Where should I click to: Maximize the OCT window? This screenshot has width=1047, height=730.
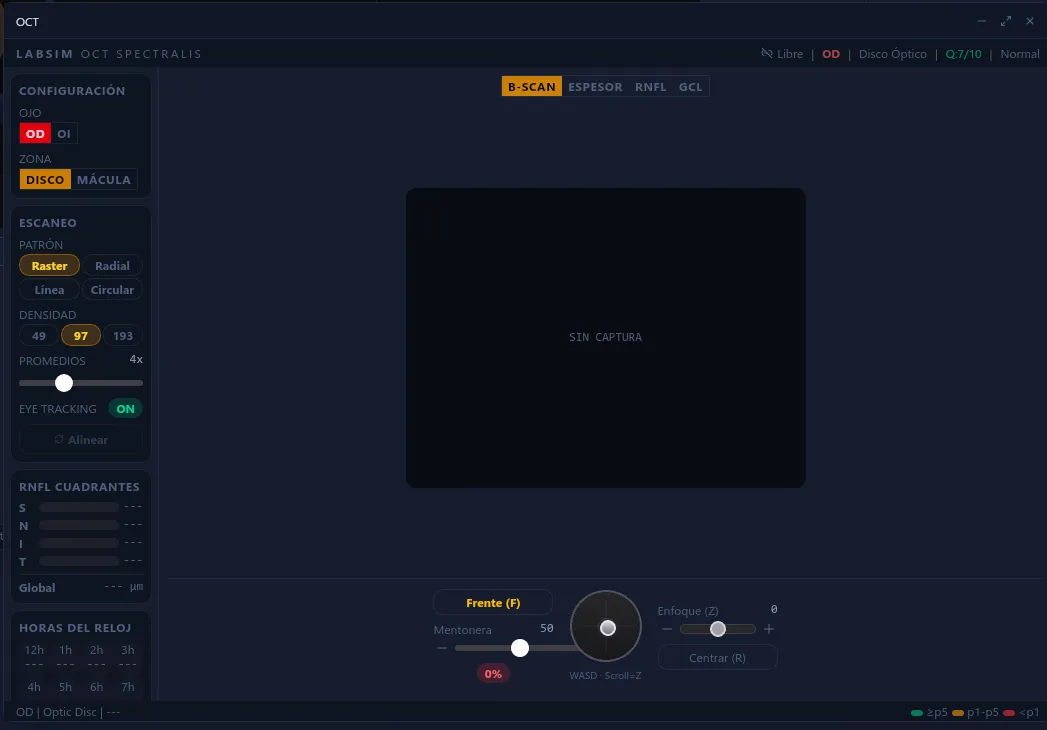[1006, 21]
